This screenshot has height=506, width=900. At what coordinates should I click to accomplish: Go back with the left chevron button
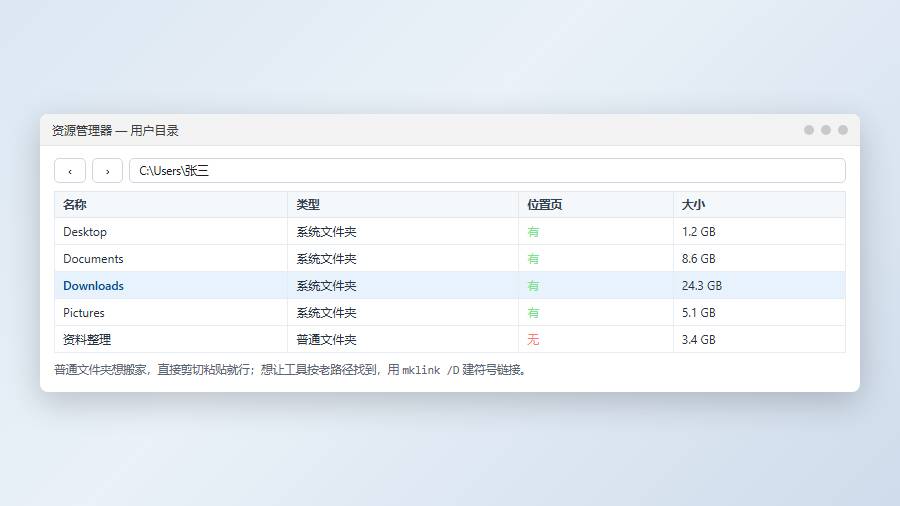(x=70, y=170)
